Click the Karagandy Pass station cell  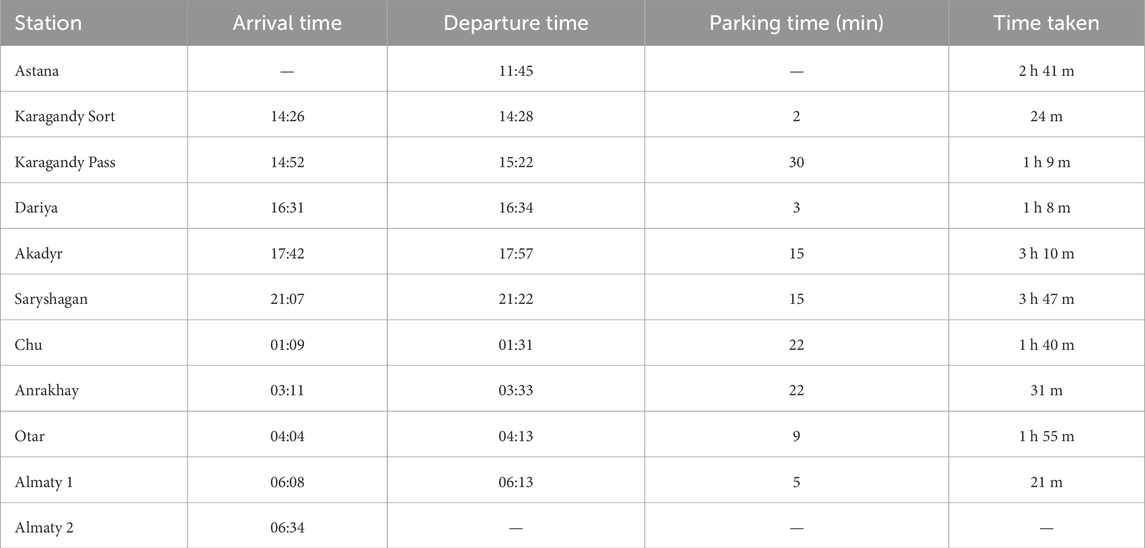point(65,162)
